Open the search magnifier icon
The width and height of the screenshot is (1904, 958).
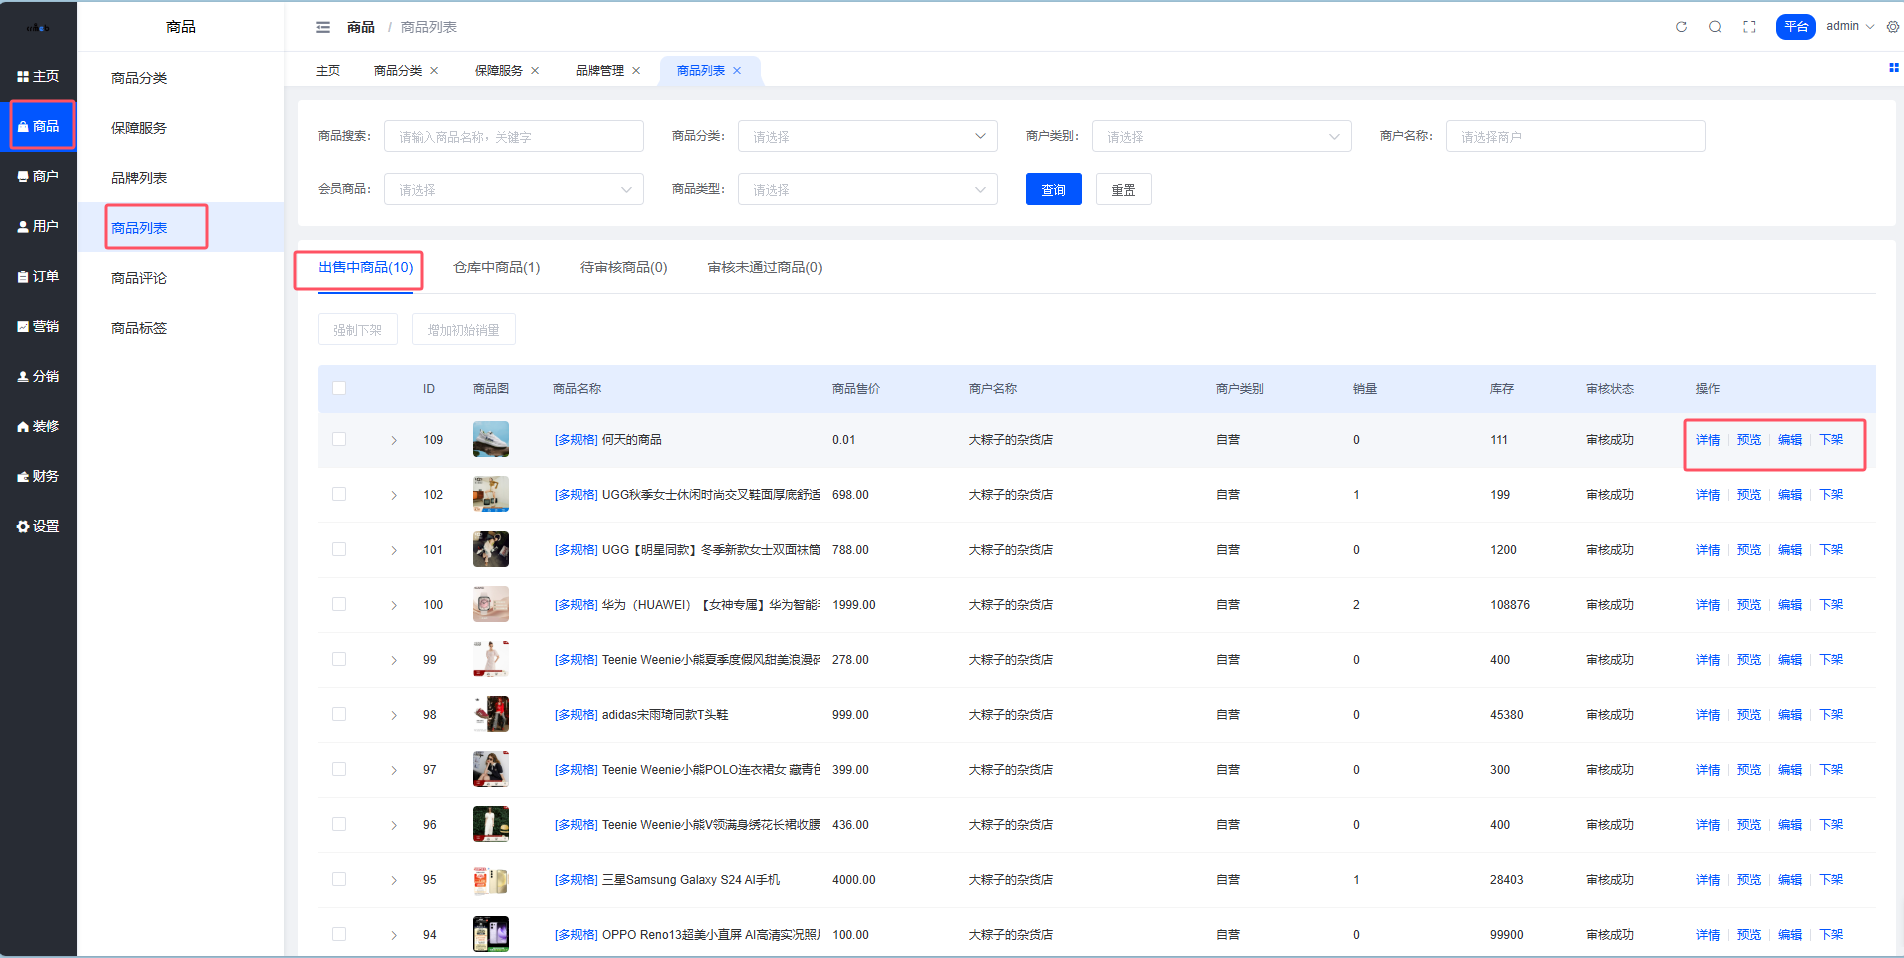click(1715, 27)
